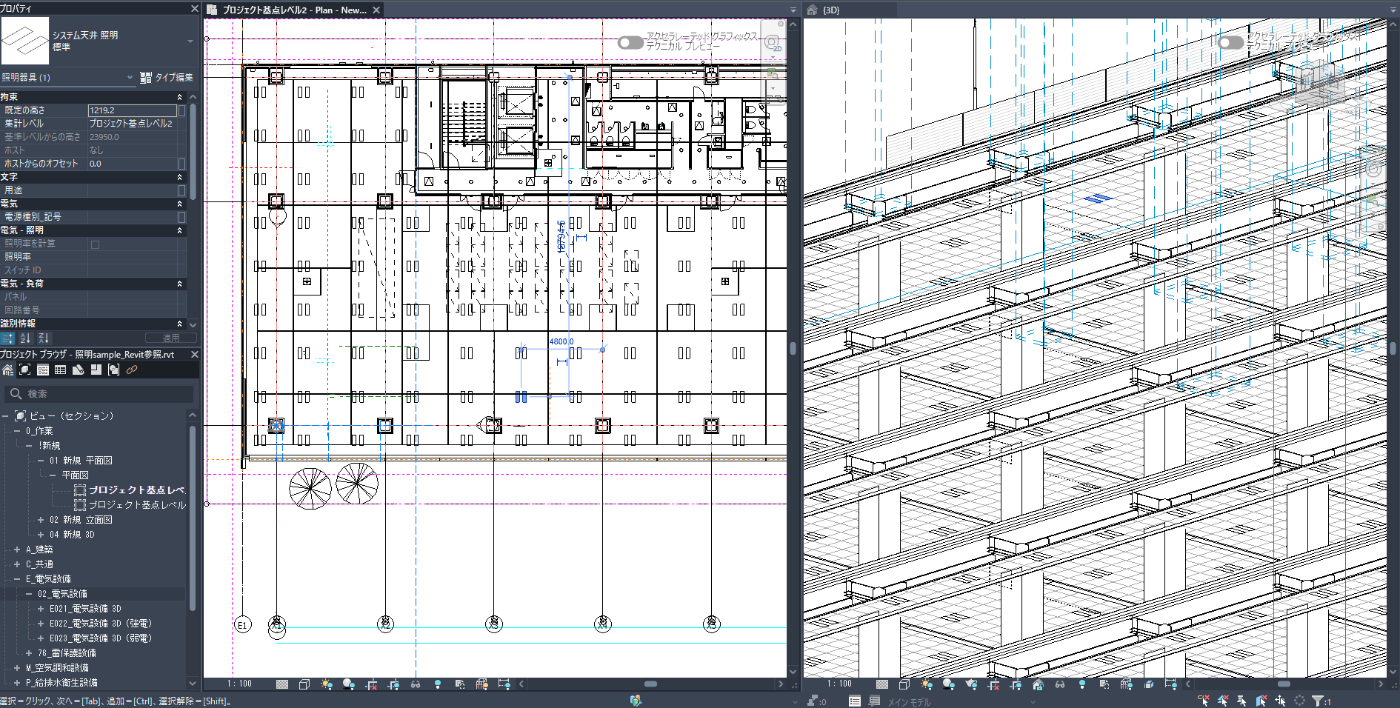Click detail level icon in plan view control bar
The height and width of the screenshot is (708, 1400).
[282, 685]
